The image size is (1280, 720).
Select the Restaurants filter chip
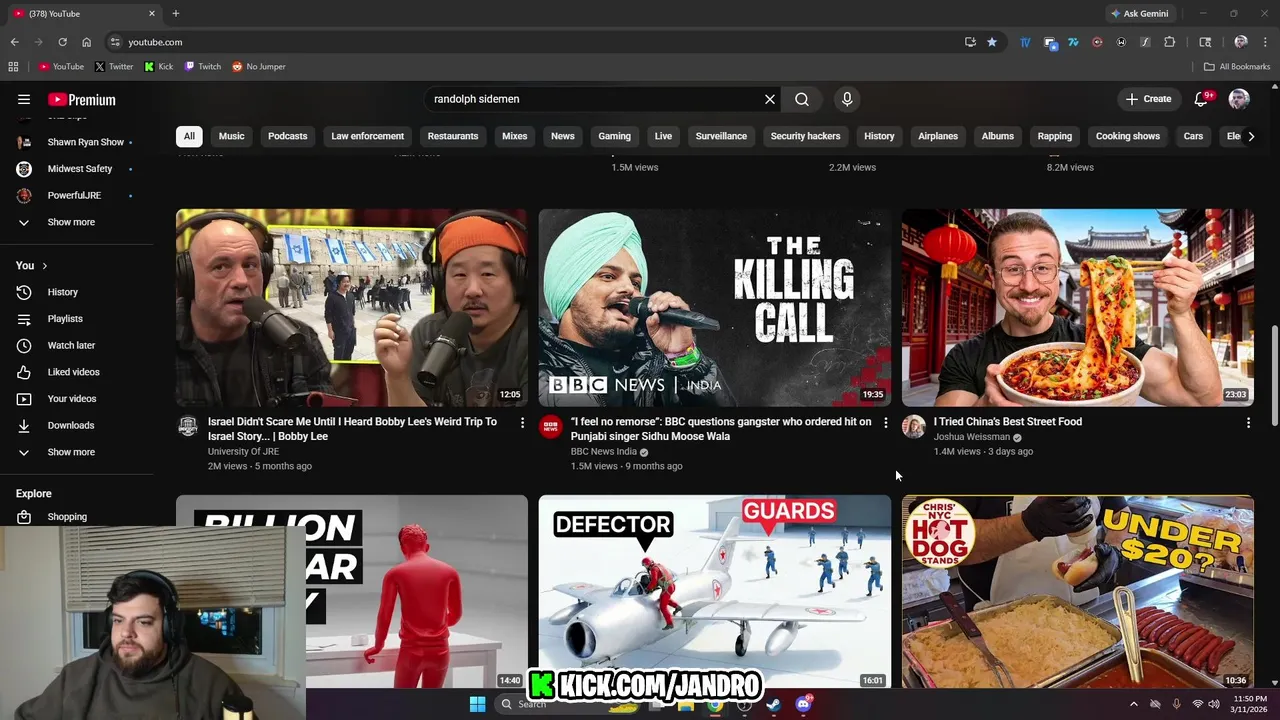[x=453, y=136]
